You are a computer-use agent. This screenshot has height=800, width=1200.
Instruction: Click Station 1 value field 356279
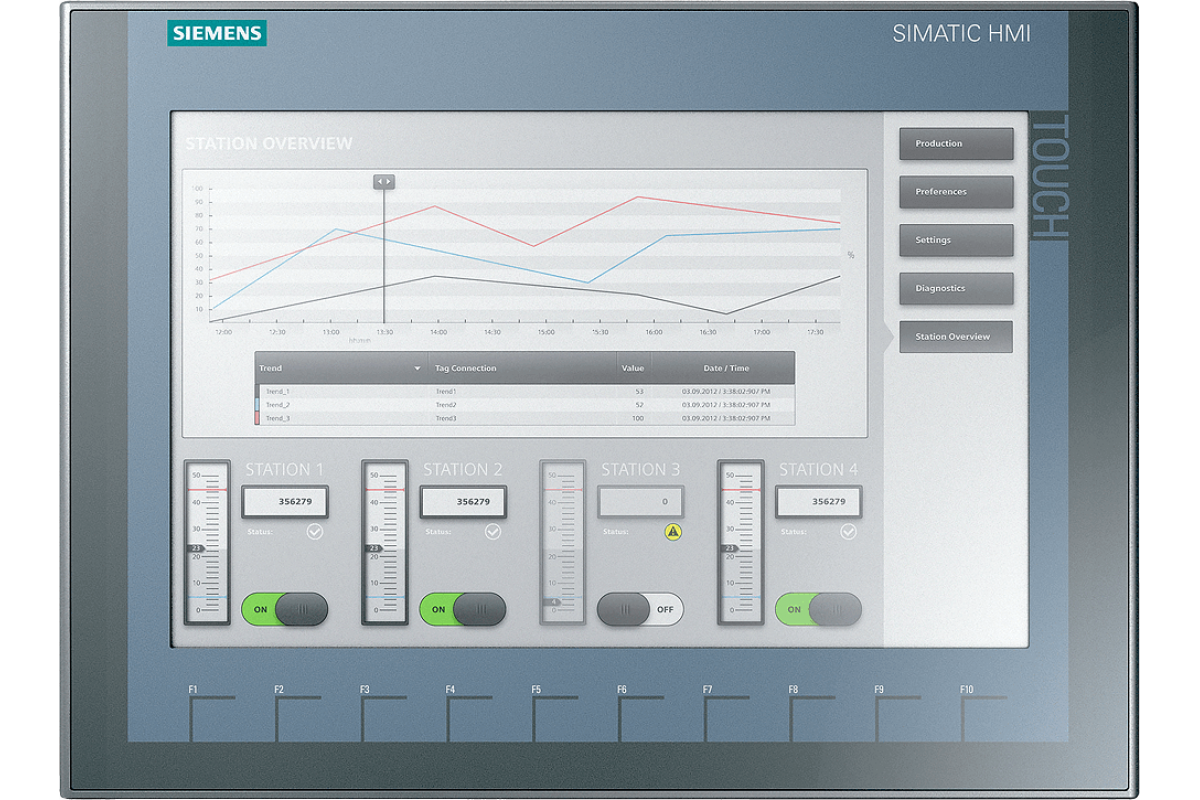tap(285, 502)
